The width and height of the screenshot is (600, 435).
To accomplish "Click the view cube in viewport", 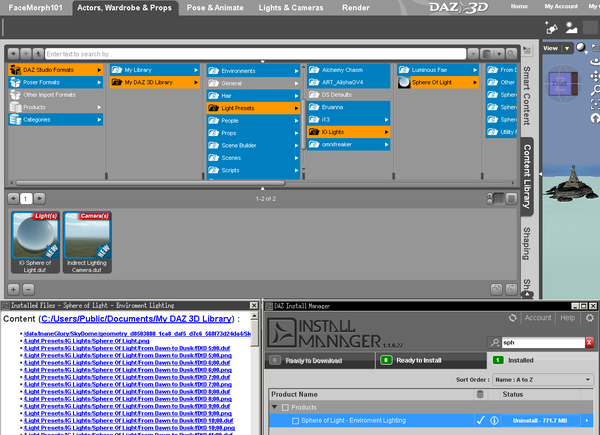I will tap(563, 83).
